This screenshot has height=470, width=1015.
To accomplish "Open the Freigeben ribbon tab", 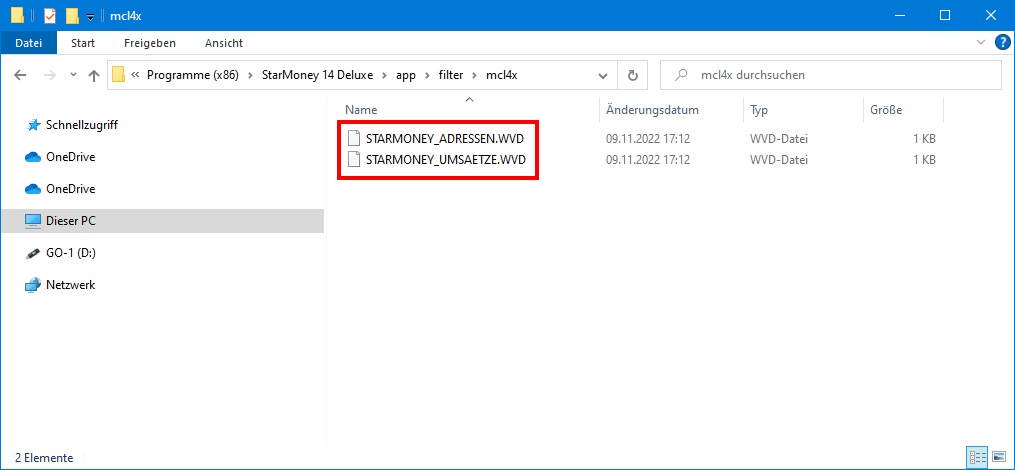I will point(150,43).
